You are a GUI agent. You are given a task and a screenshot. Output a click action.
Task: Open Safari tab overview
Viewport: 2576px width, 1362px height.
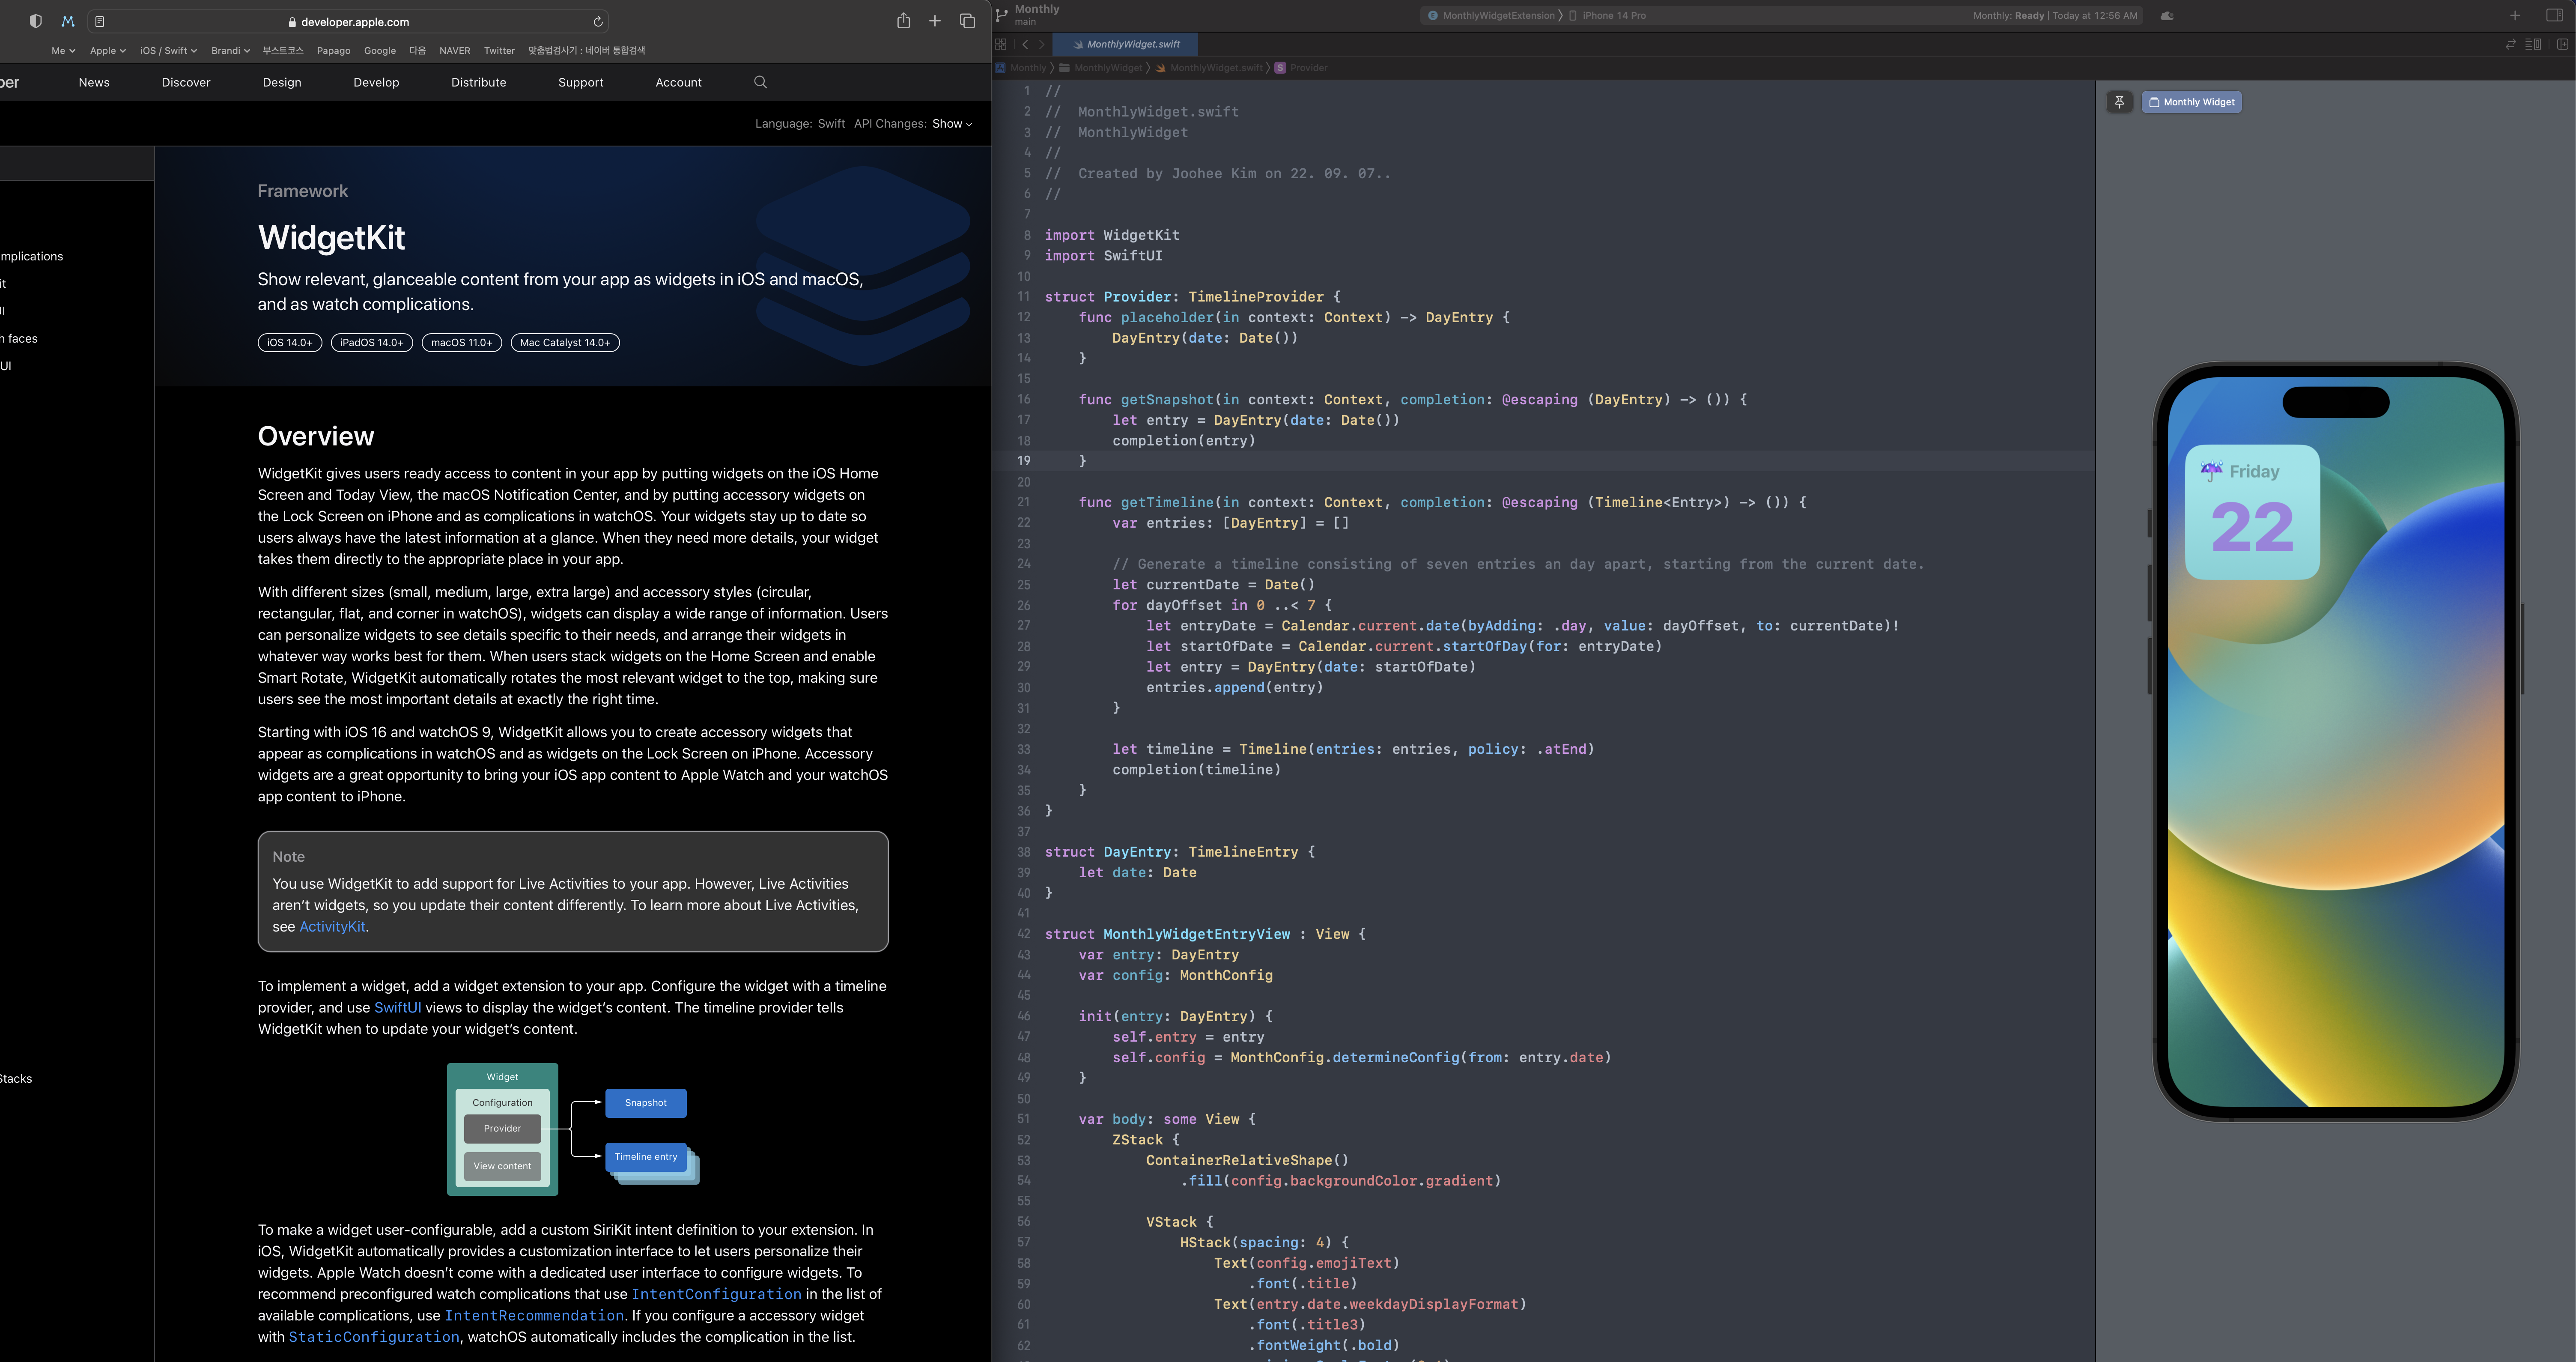tap(967, 21)
